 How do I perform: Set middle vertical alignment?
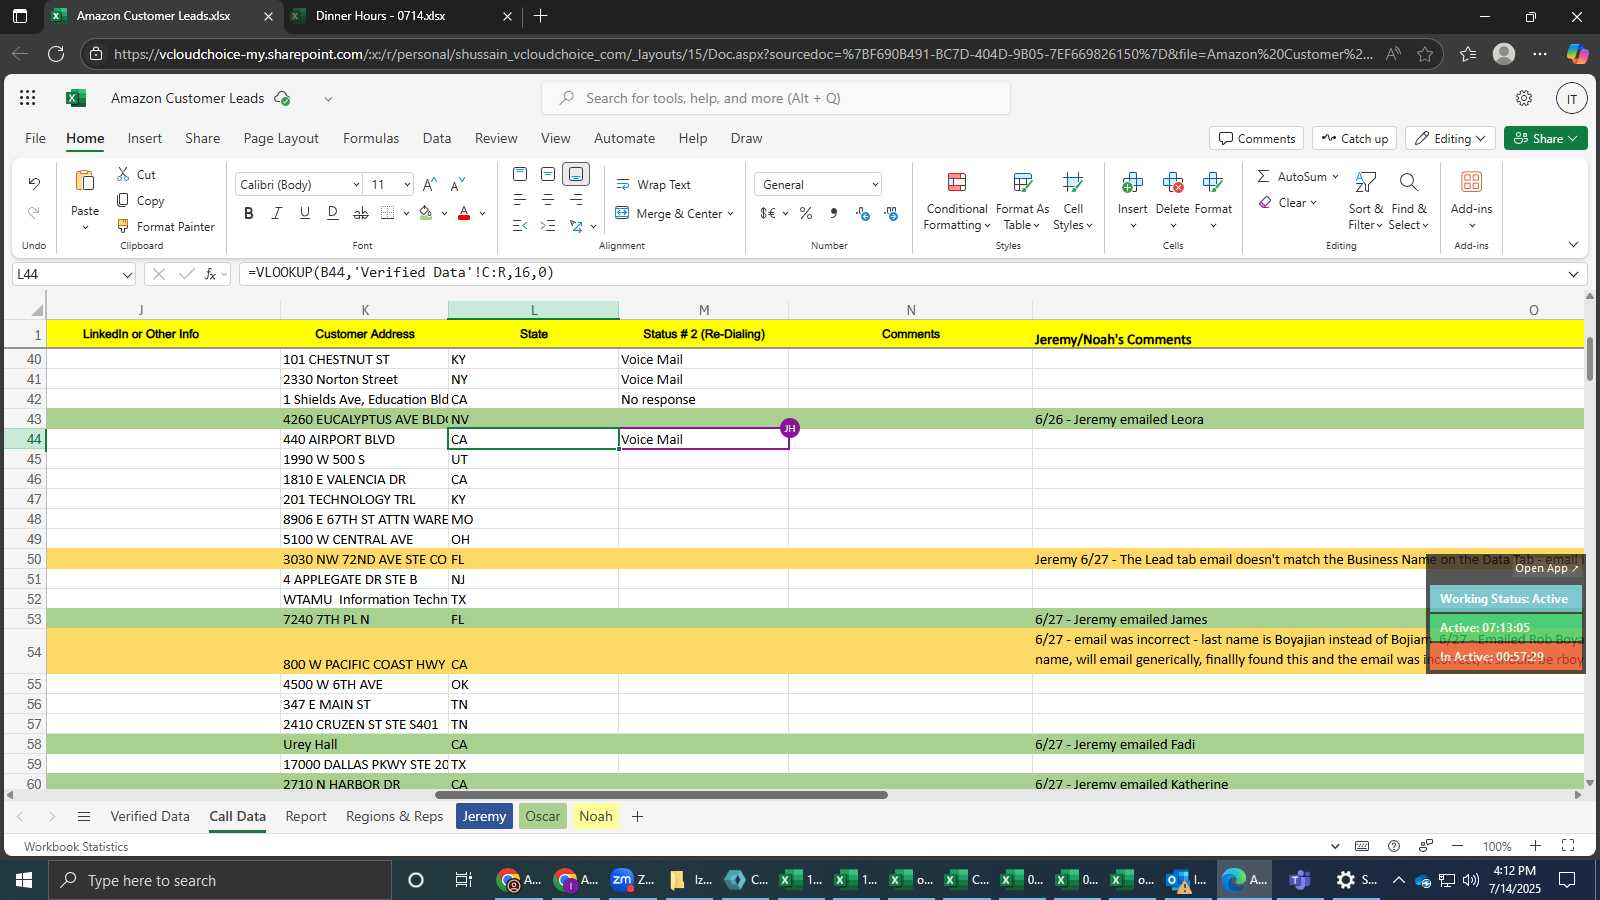click(548, 174)
